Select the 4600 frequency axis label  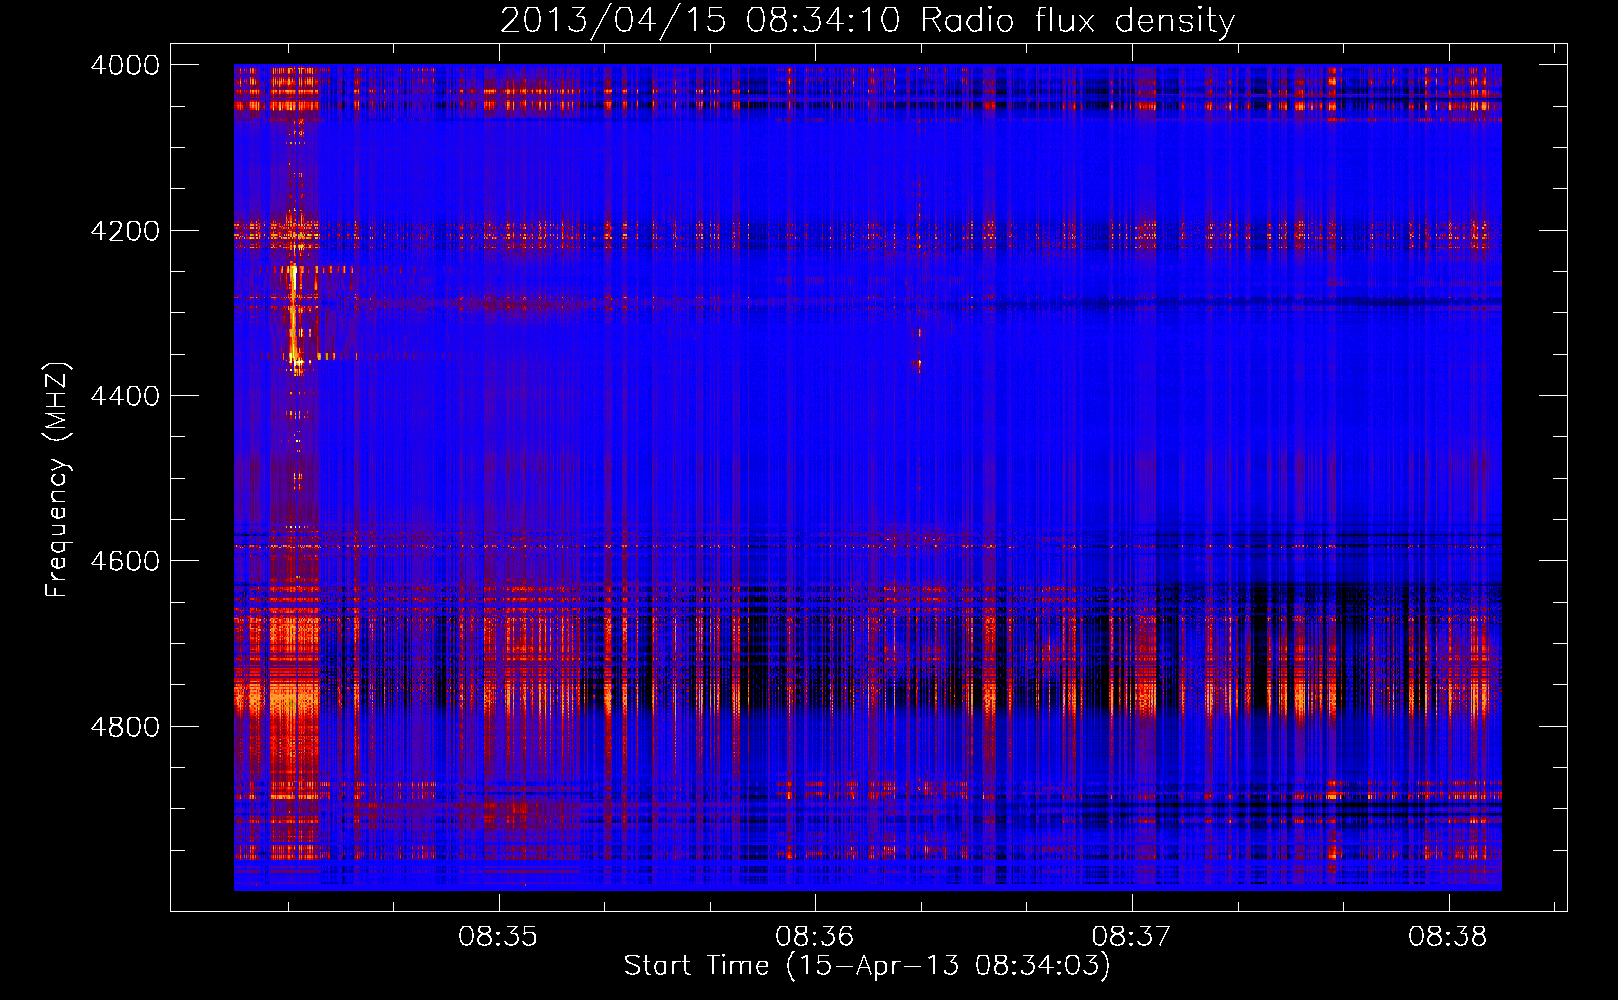(x=125, y=561)
